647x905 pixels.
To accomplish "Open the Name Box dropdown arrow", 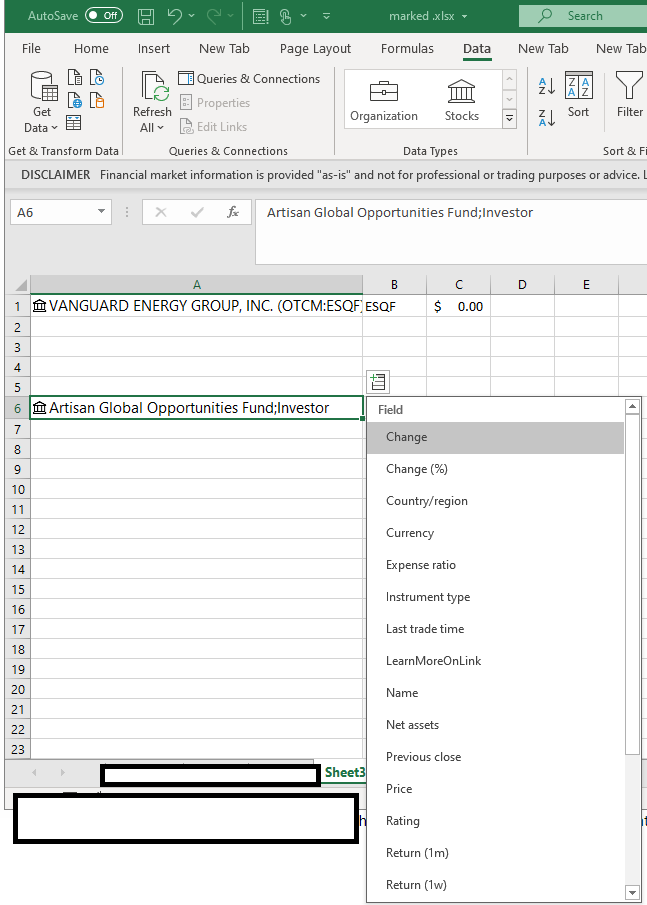I will coord(102,212).
